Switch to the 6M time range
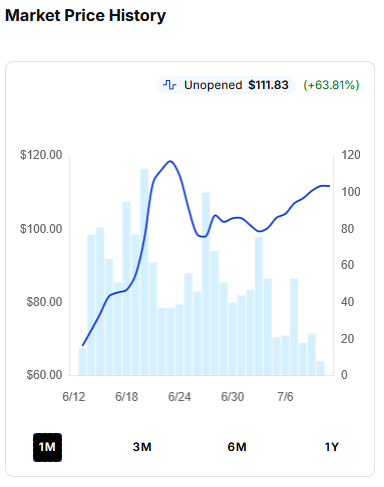This screenshot has height=487, width=384. point(237,447)
